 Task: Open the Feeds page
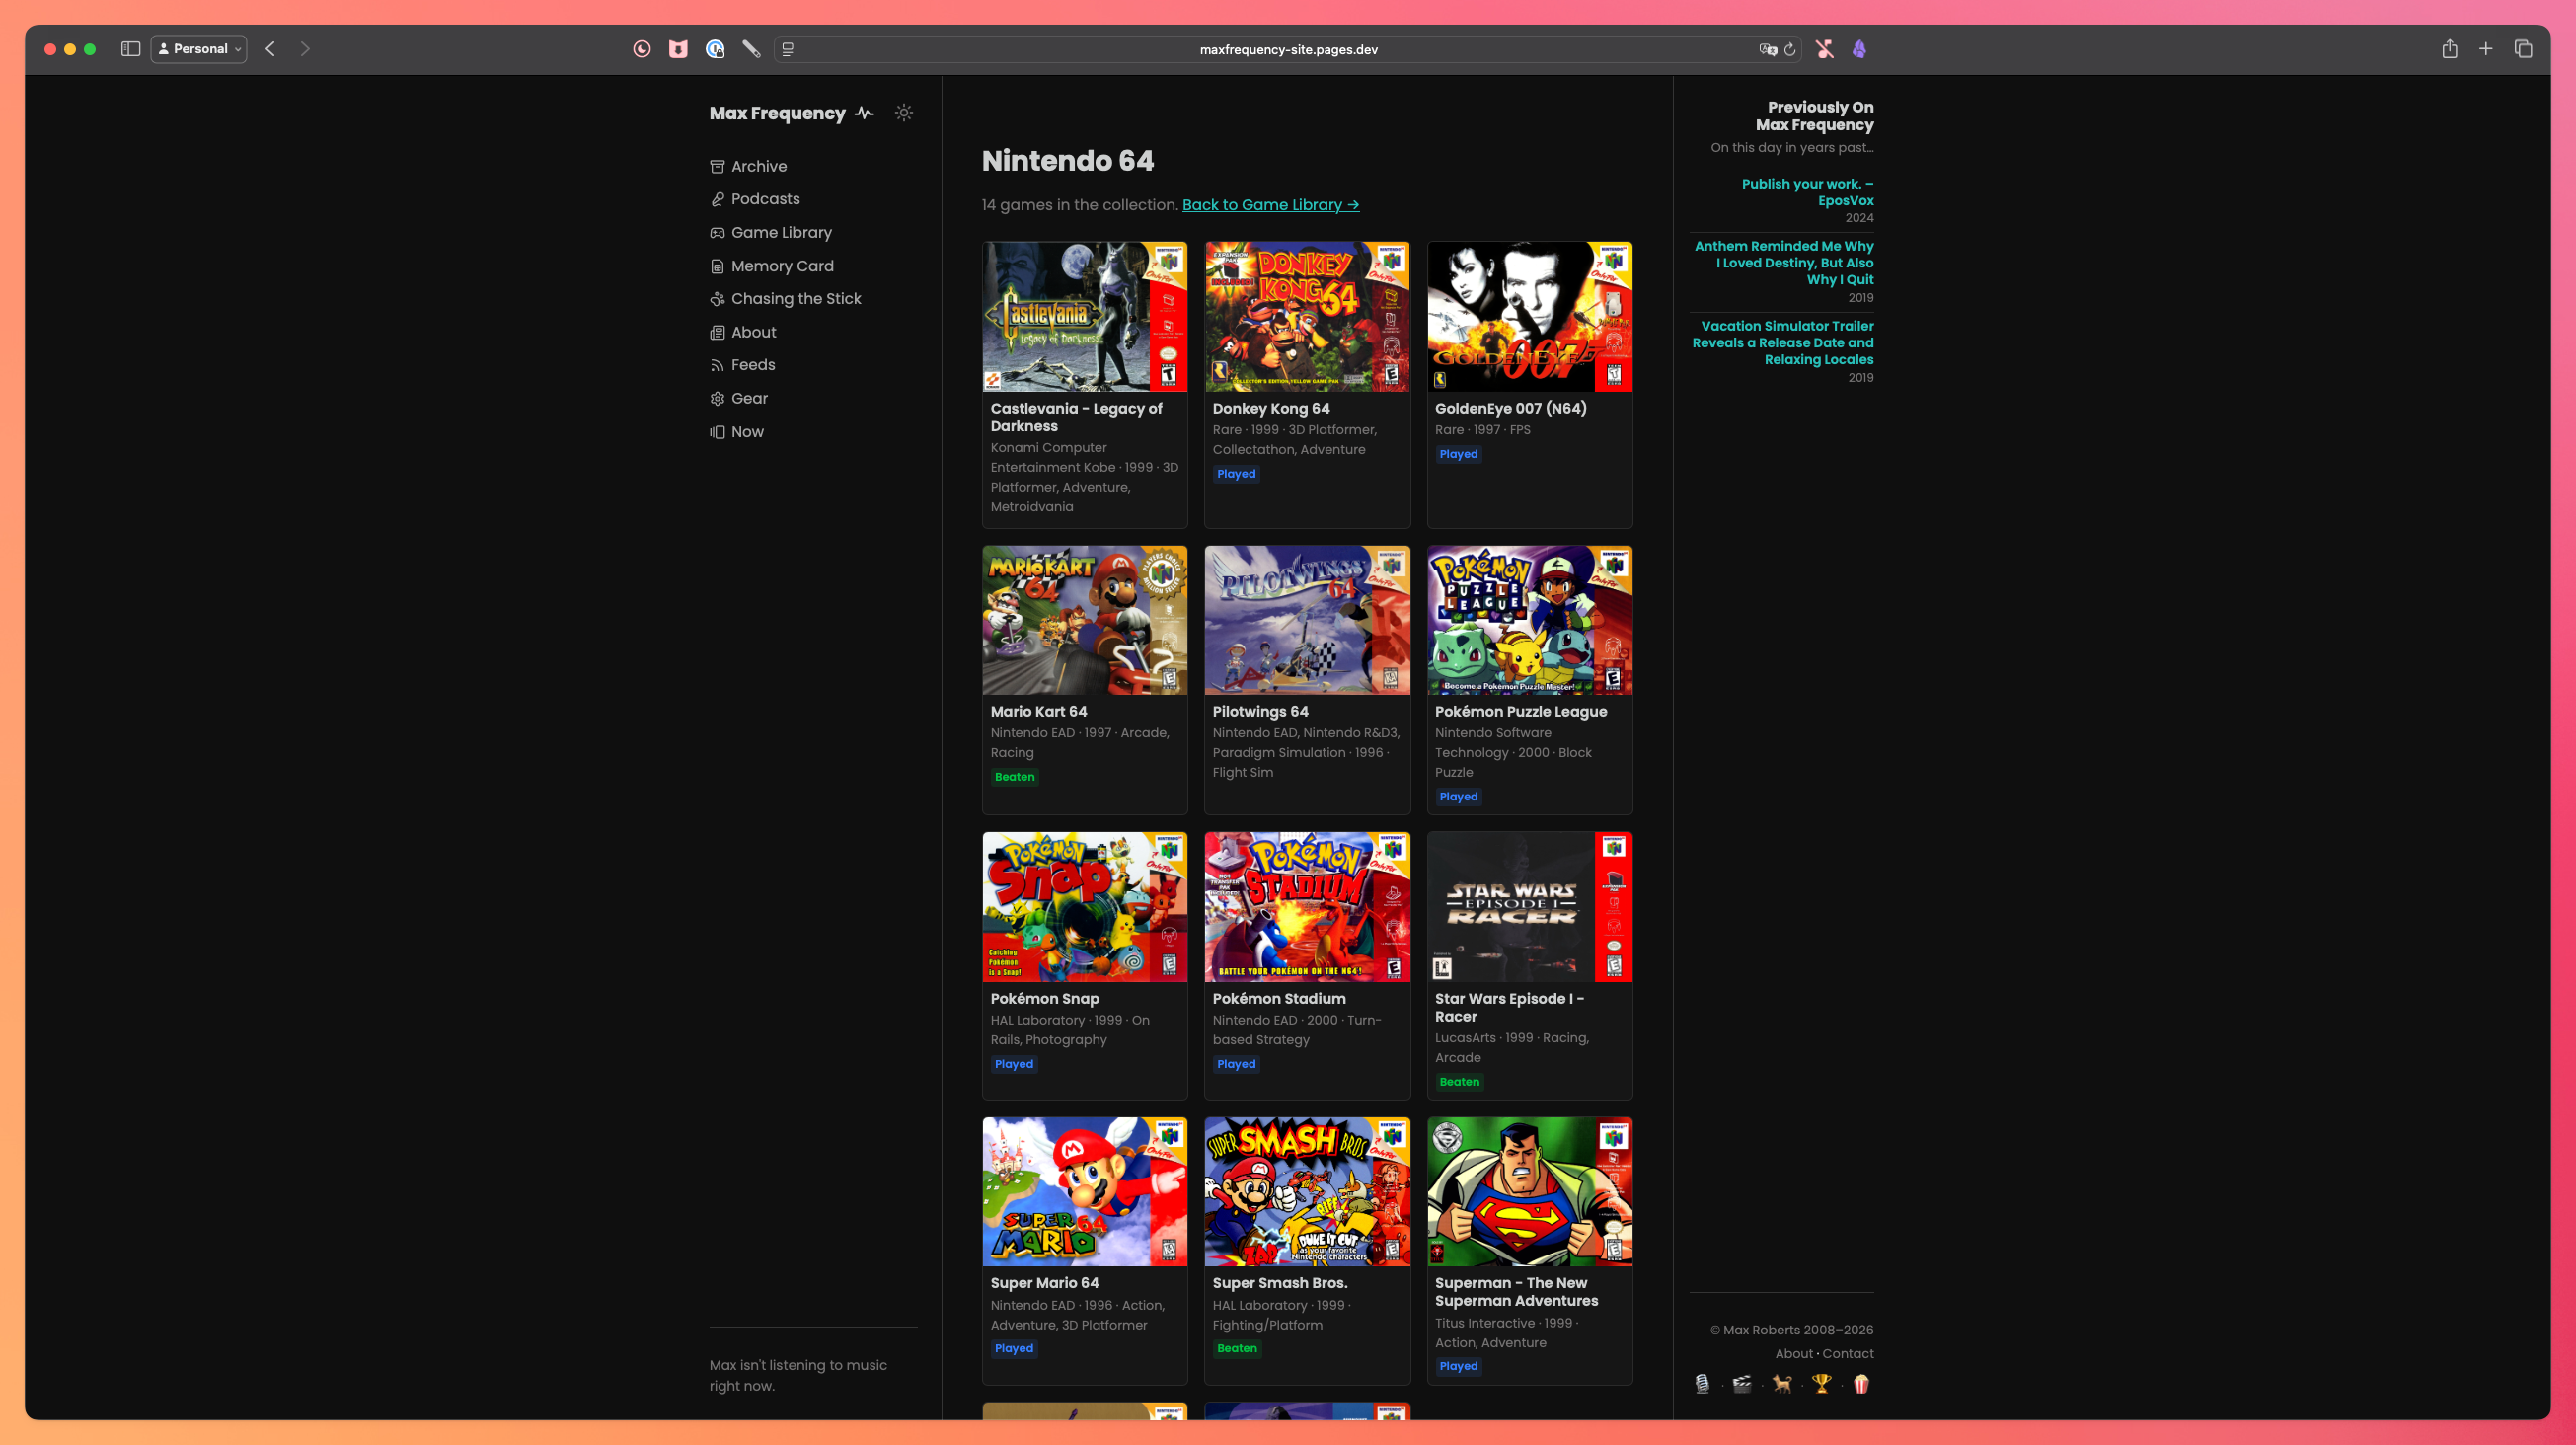(x=752, y=364)
